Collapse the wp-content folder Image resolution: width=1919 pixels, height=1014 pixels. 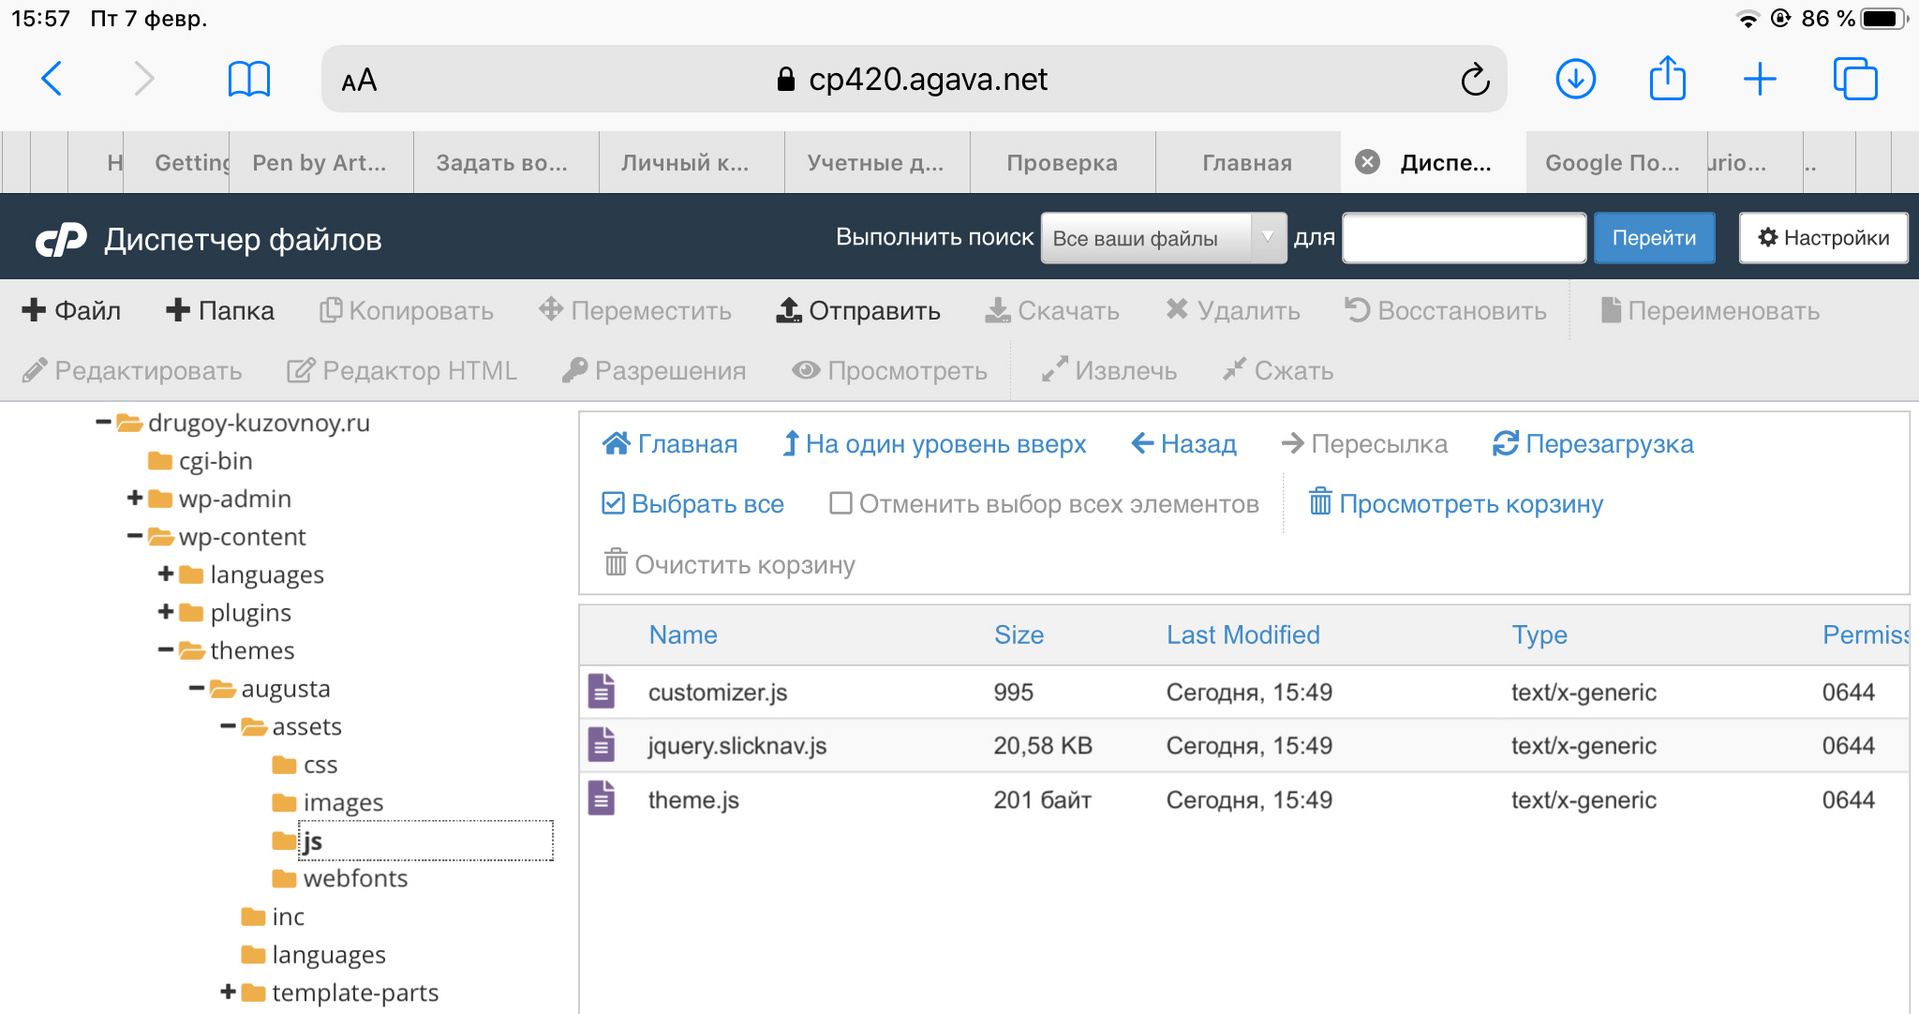135,536
